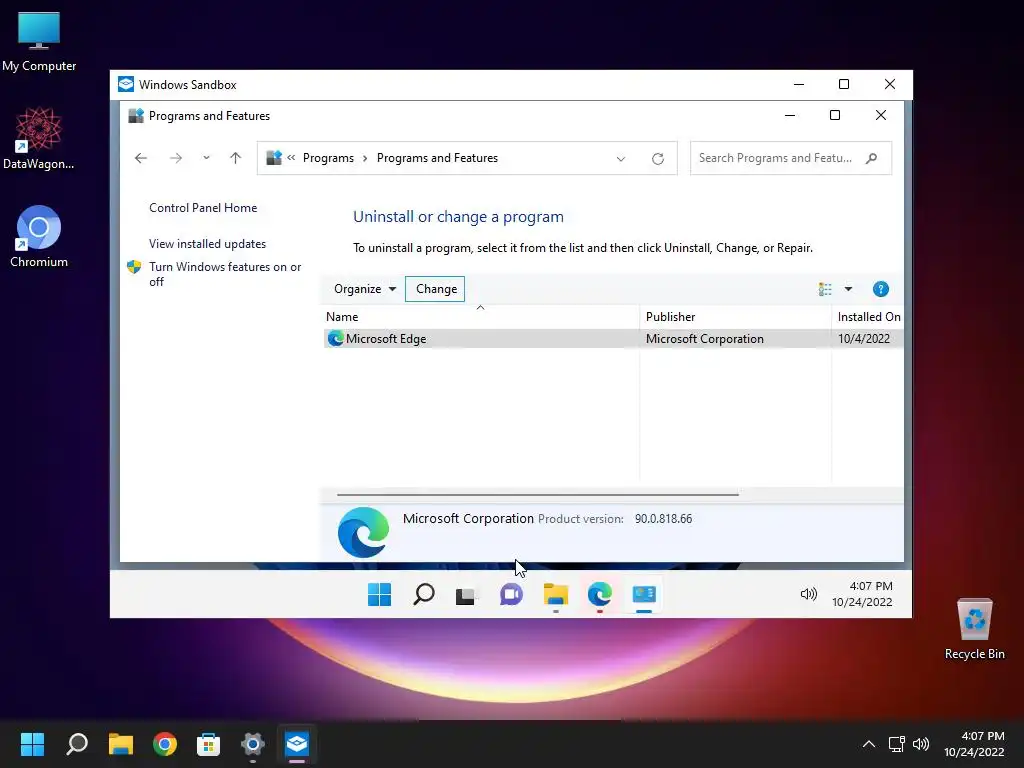Expand the view options dropdown arrow
Screen dimensions: 1024x768
(848, 289)
